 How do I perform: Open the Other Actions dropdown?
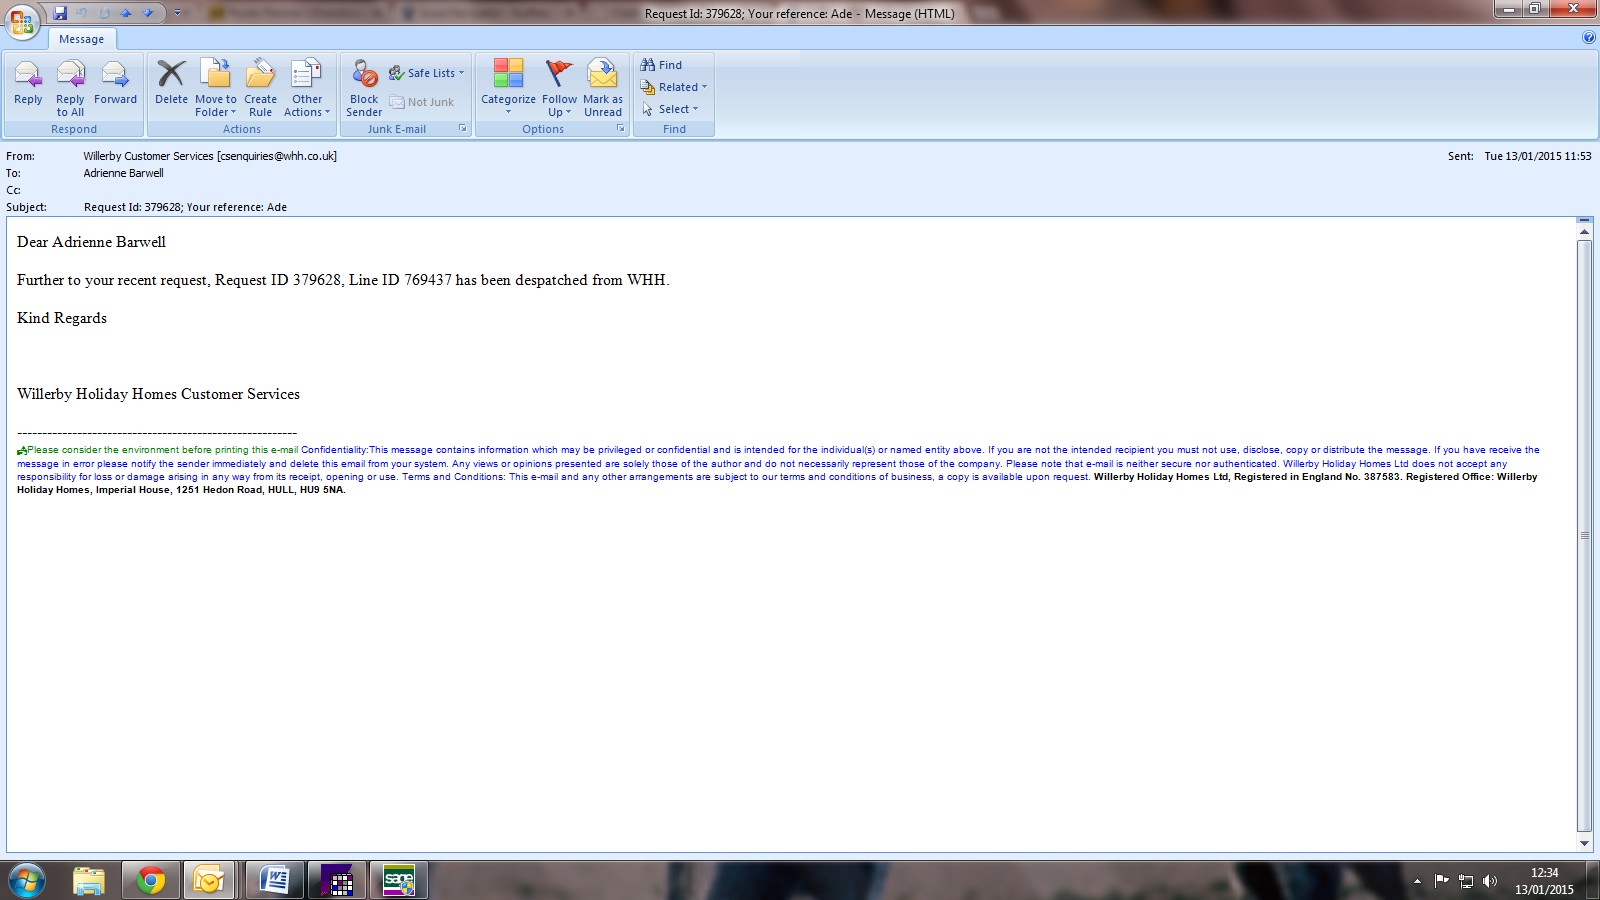tap(307, 88)
